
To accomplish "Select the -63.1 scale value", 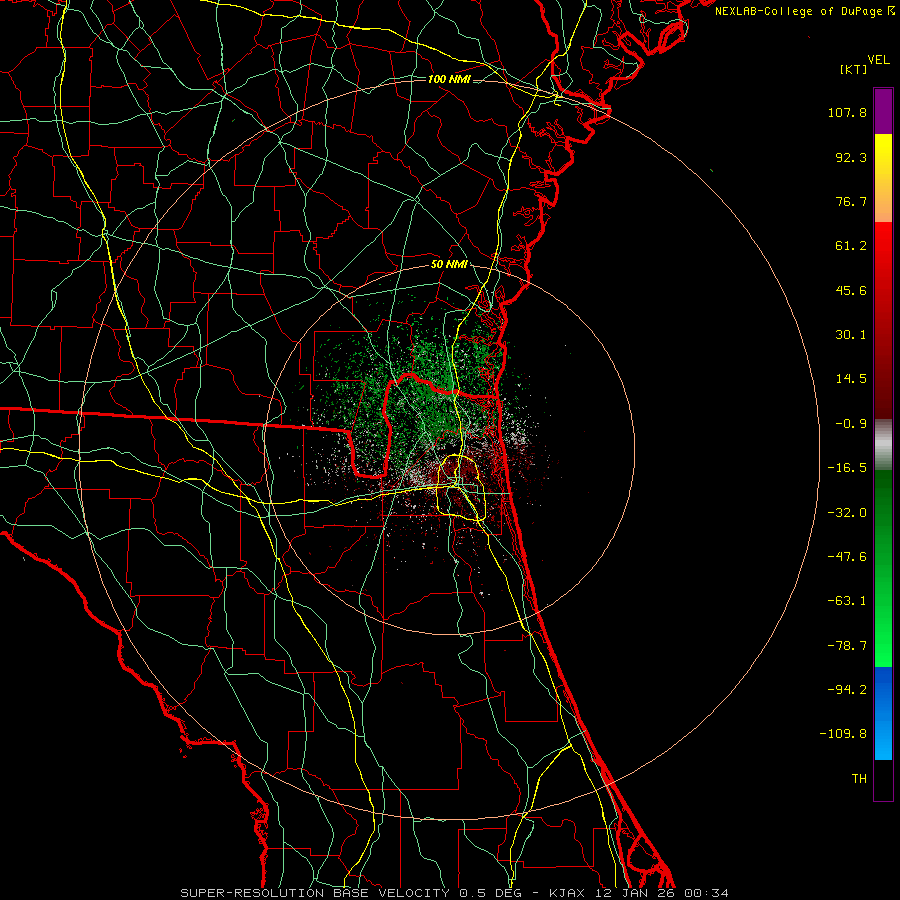I will pos(847,601).
